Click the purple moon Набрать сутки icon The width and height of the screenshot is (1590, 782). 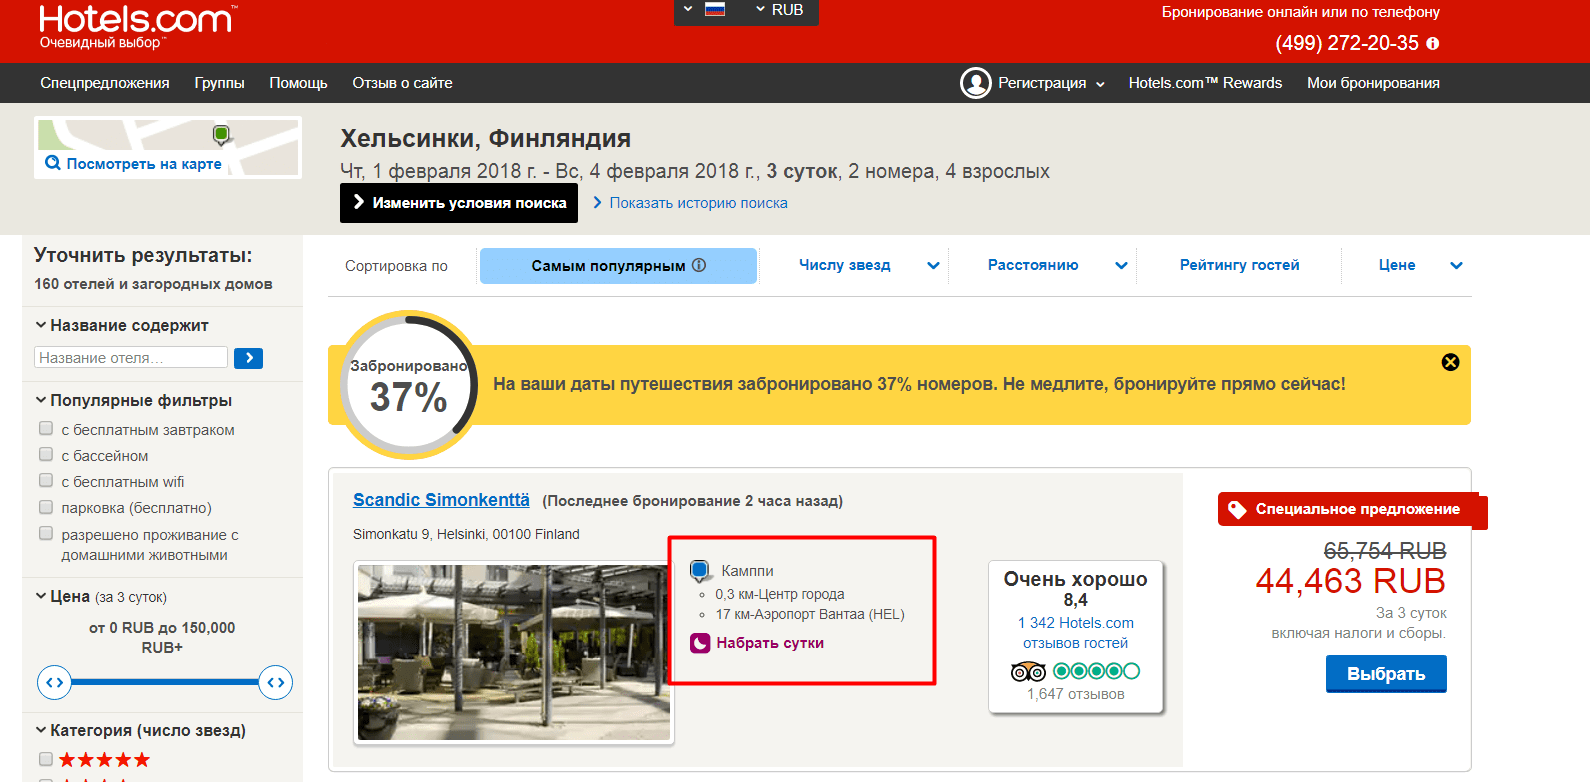click(700, 643)
